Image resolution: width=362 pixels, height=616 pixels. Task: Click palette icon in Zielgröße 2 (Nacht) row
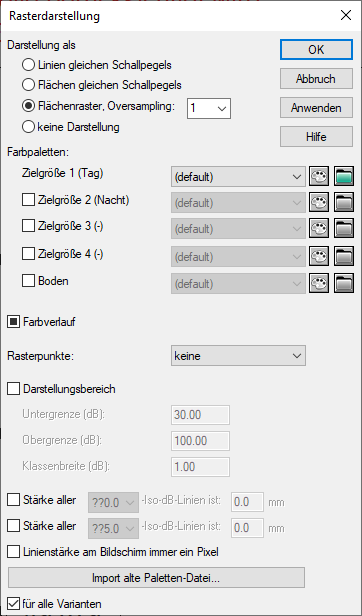[x=319, y=203]
